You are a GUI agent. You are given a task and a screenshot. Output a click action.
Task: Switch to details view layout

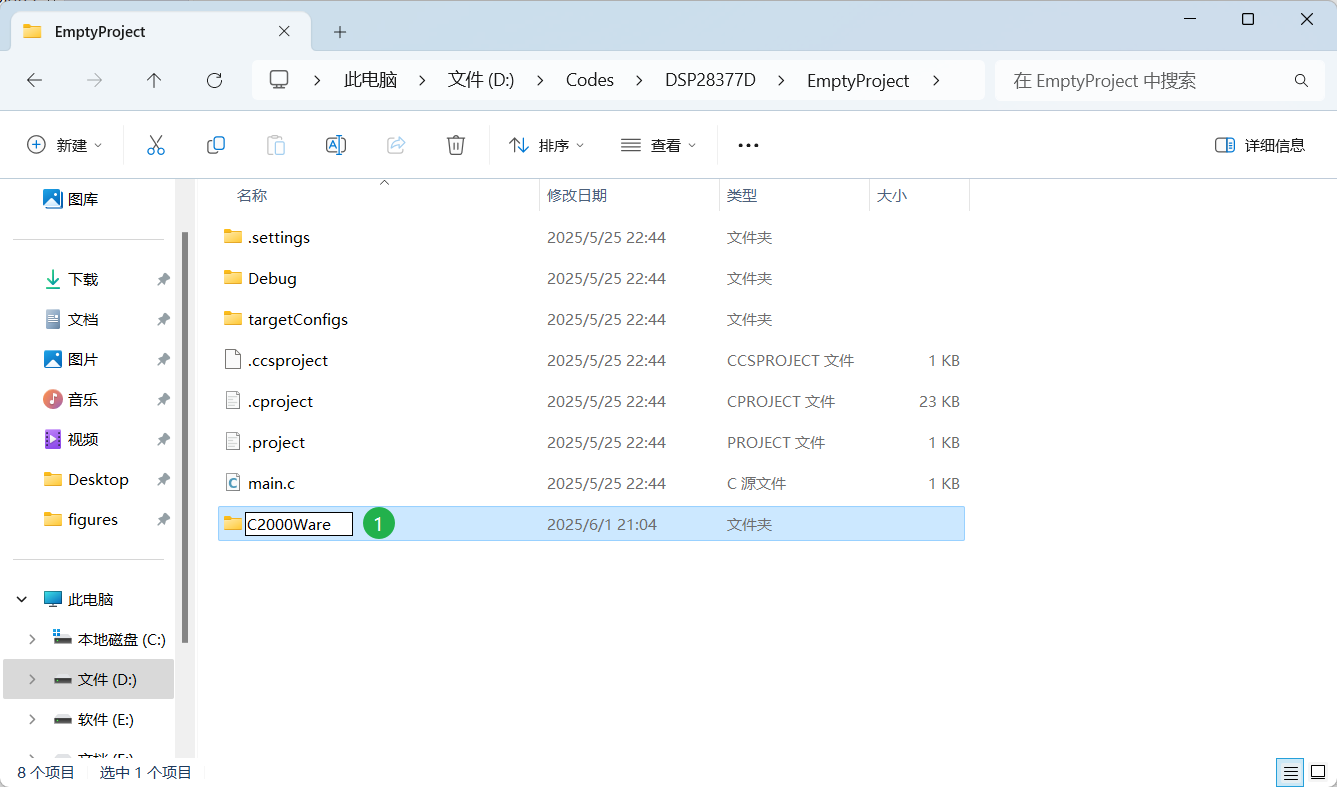(1290, 772)
